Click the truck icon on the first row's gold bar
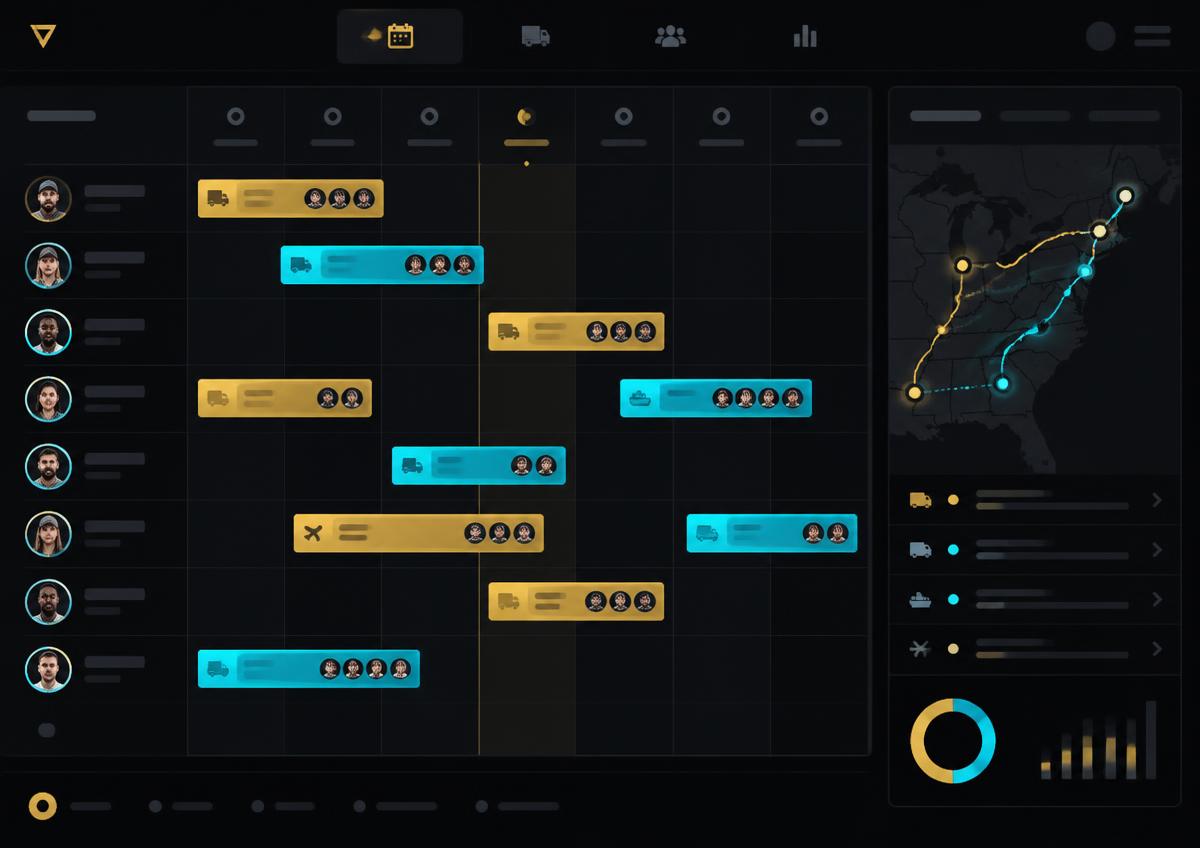 pyautogui.click(x=218, y=198)
